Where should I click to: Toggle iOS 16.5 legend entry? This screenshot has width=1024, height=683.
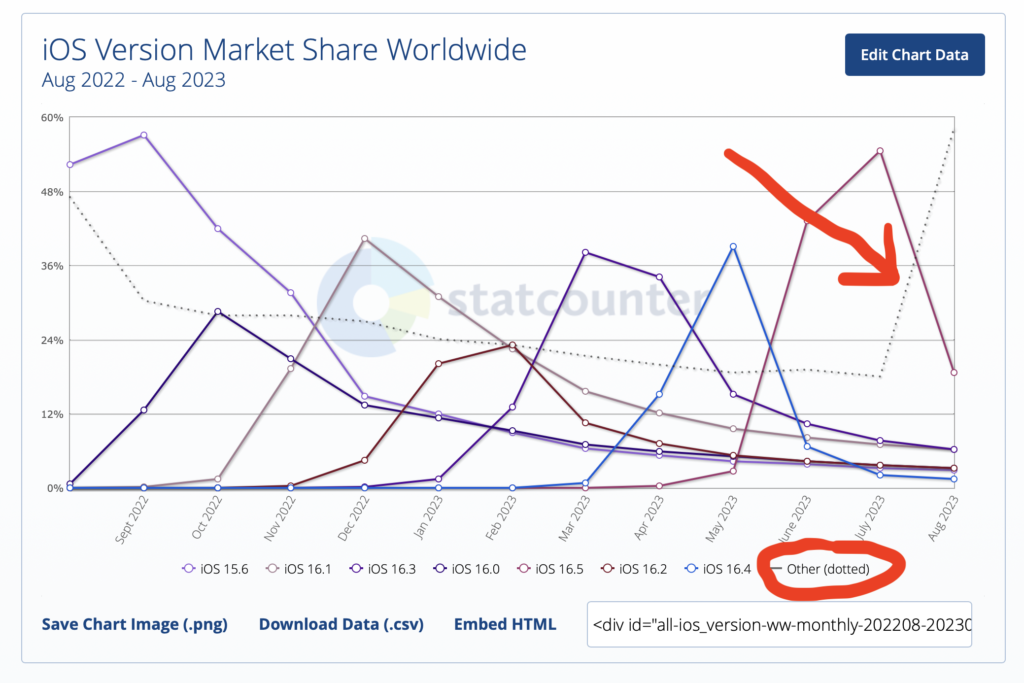(x=551, y=569)
